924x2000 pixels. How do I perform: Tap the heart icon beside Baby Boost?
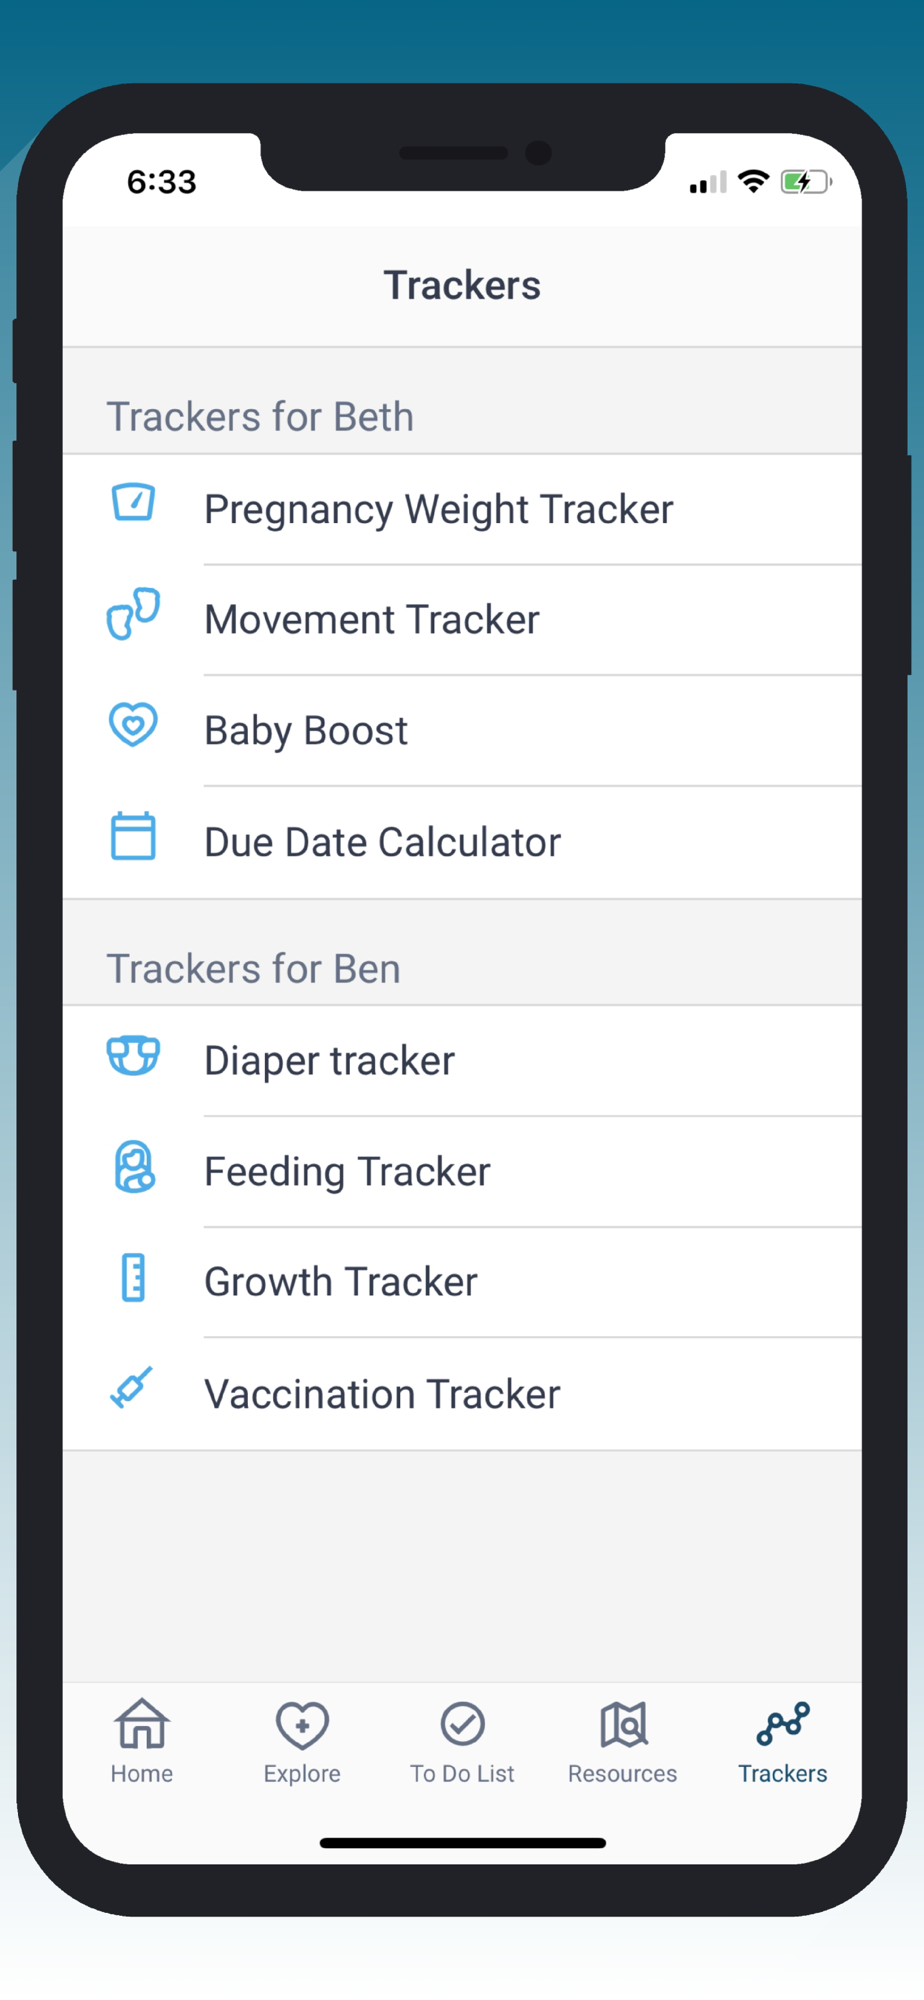[133, 725]
